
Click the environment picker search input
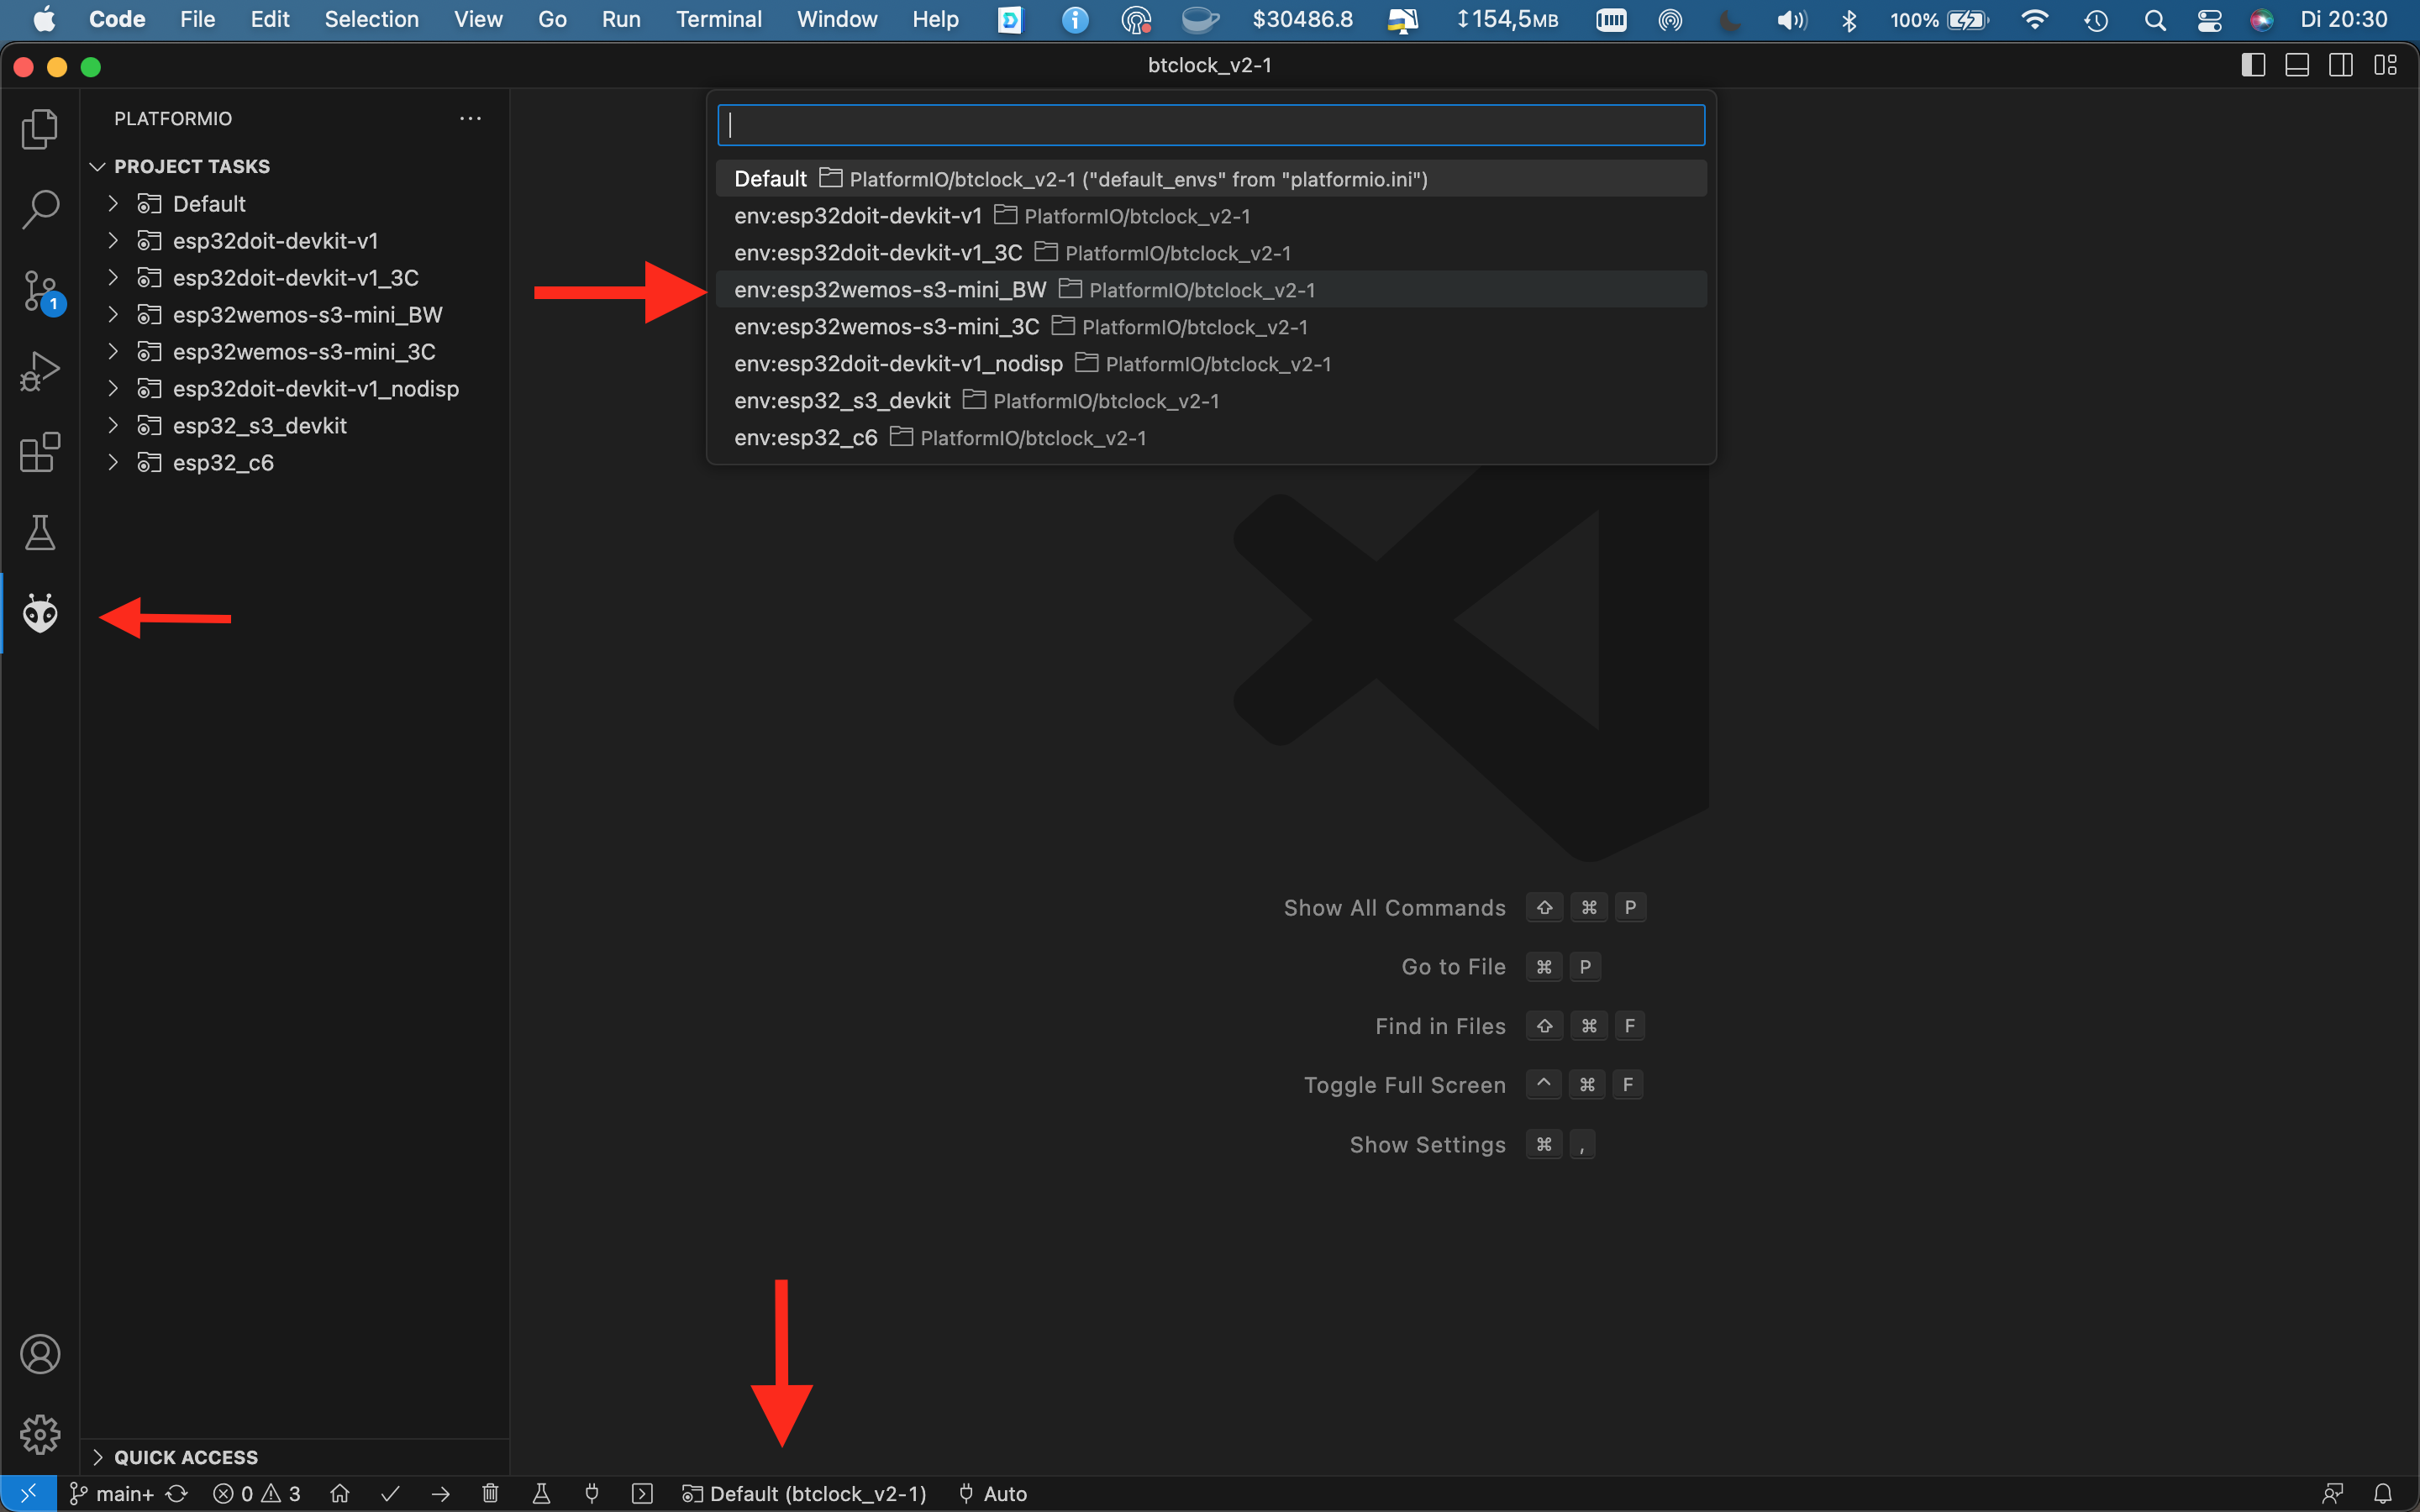click(1211, 125)
